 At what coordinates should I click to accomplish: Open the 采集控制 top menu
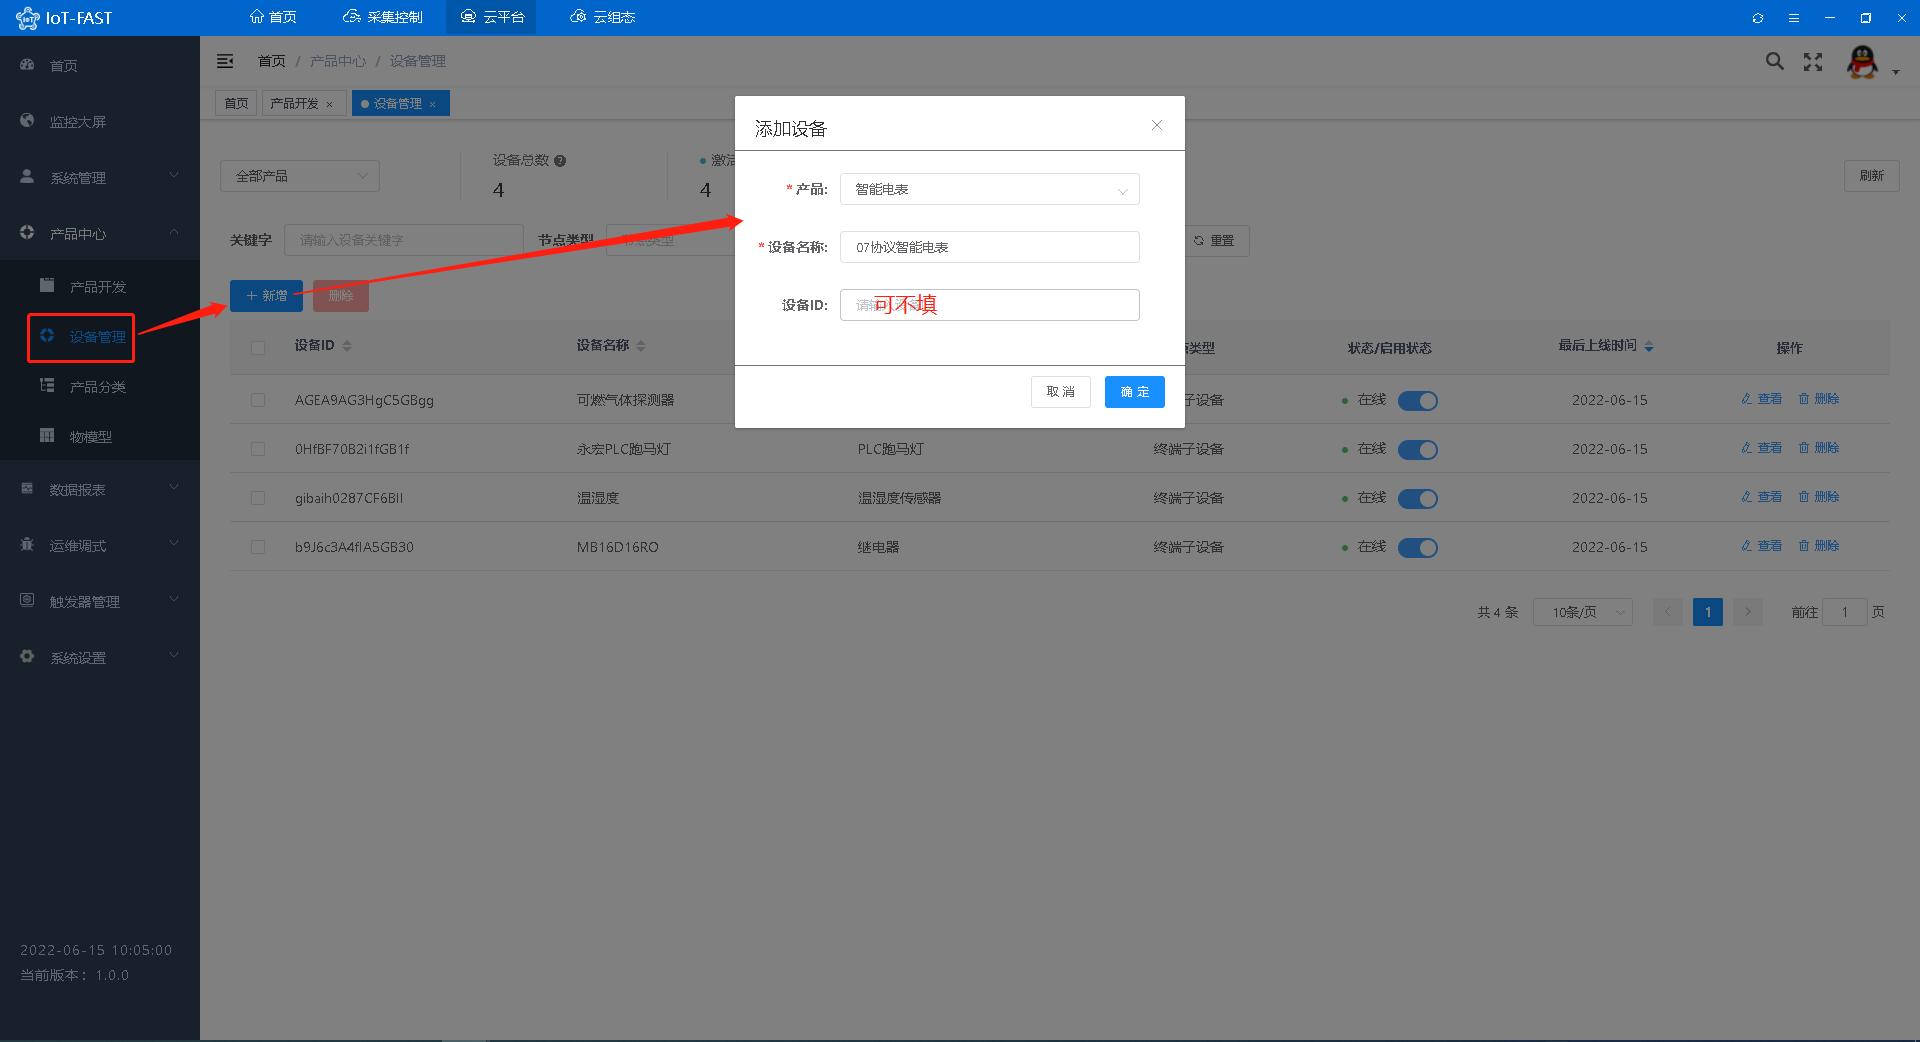(x=383, y=17)
